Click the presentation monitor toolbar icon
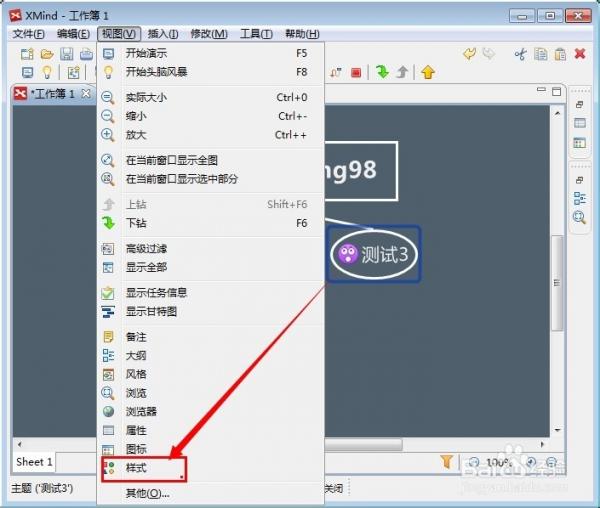Viewport: 600px width, 508px height. click(28, 72)
